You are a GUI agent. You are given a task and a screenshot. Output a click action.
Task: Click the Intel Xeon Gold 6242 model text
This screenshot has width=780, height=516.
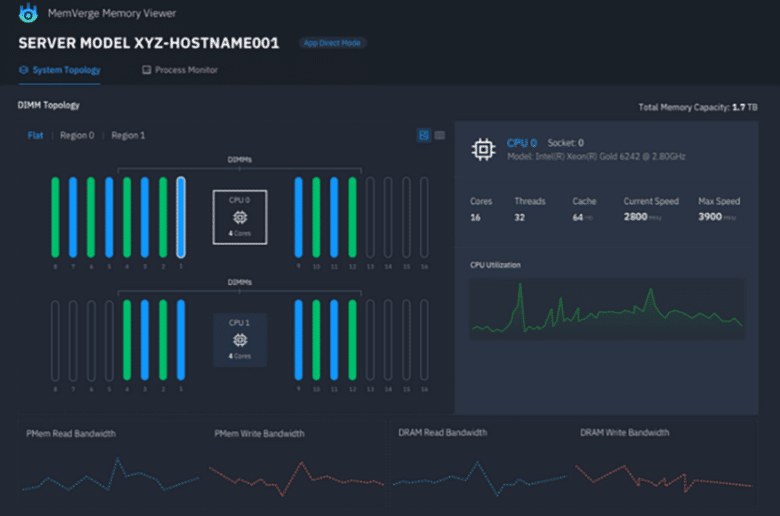(596, 157)
